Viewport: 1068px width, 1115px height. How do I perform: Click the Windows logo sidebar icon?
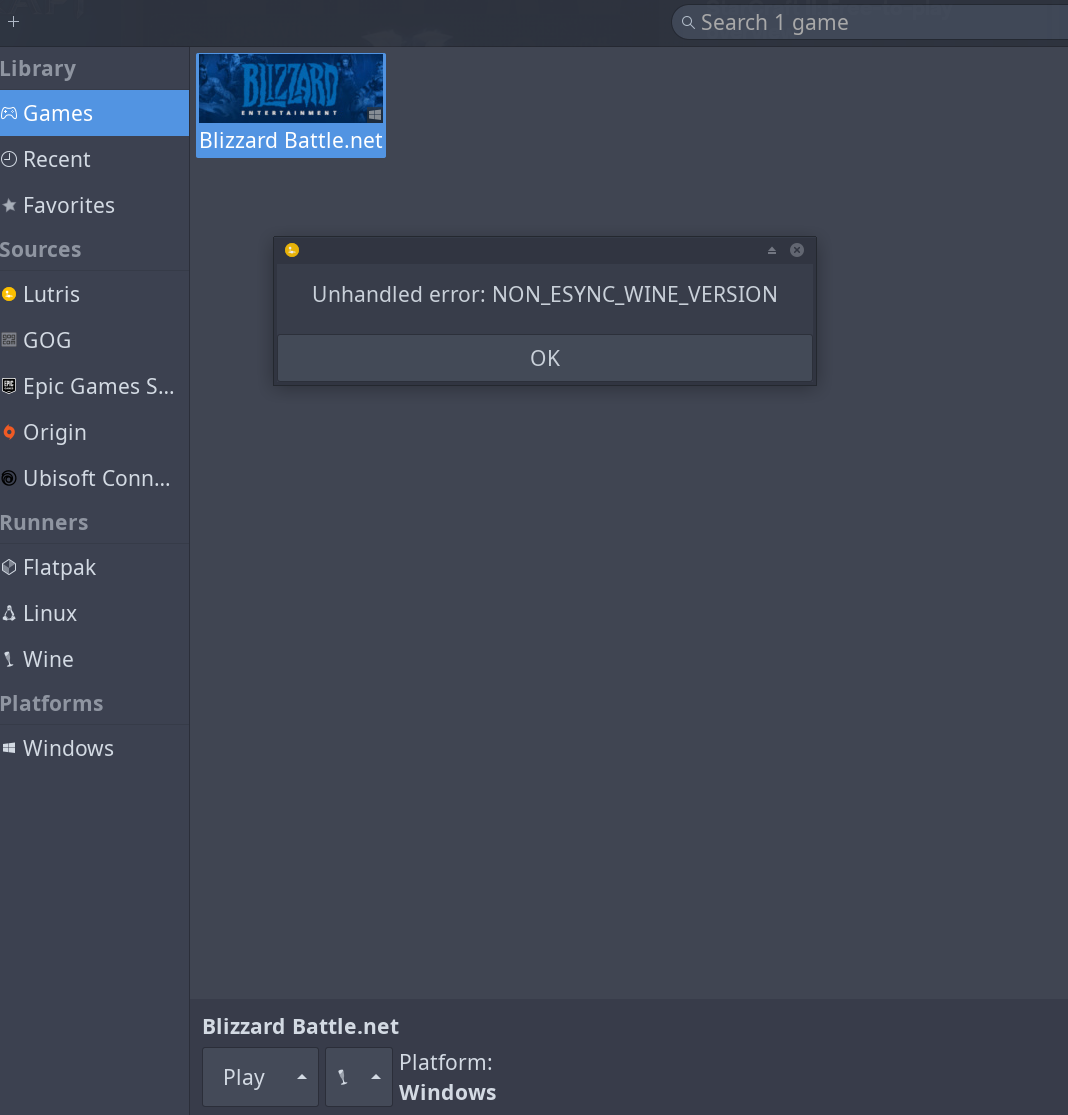click(x=9, y=748)
